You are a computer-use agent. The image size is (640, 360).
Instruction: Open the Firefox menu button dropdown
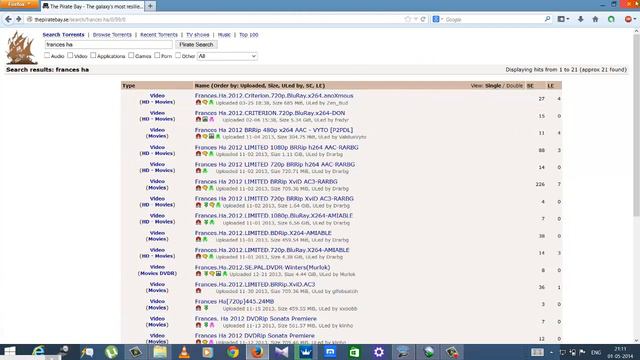19,4
